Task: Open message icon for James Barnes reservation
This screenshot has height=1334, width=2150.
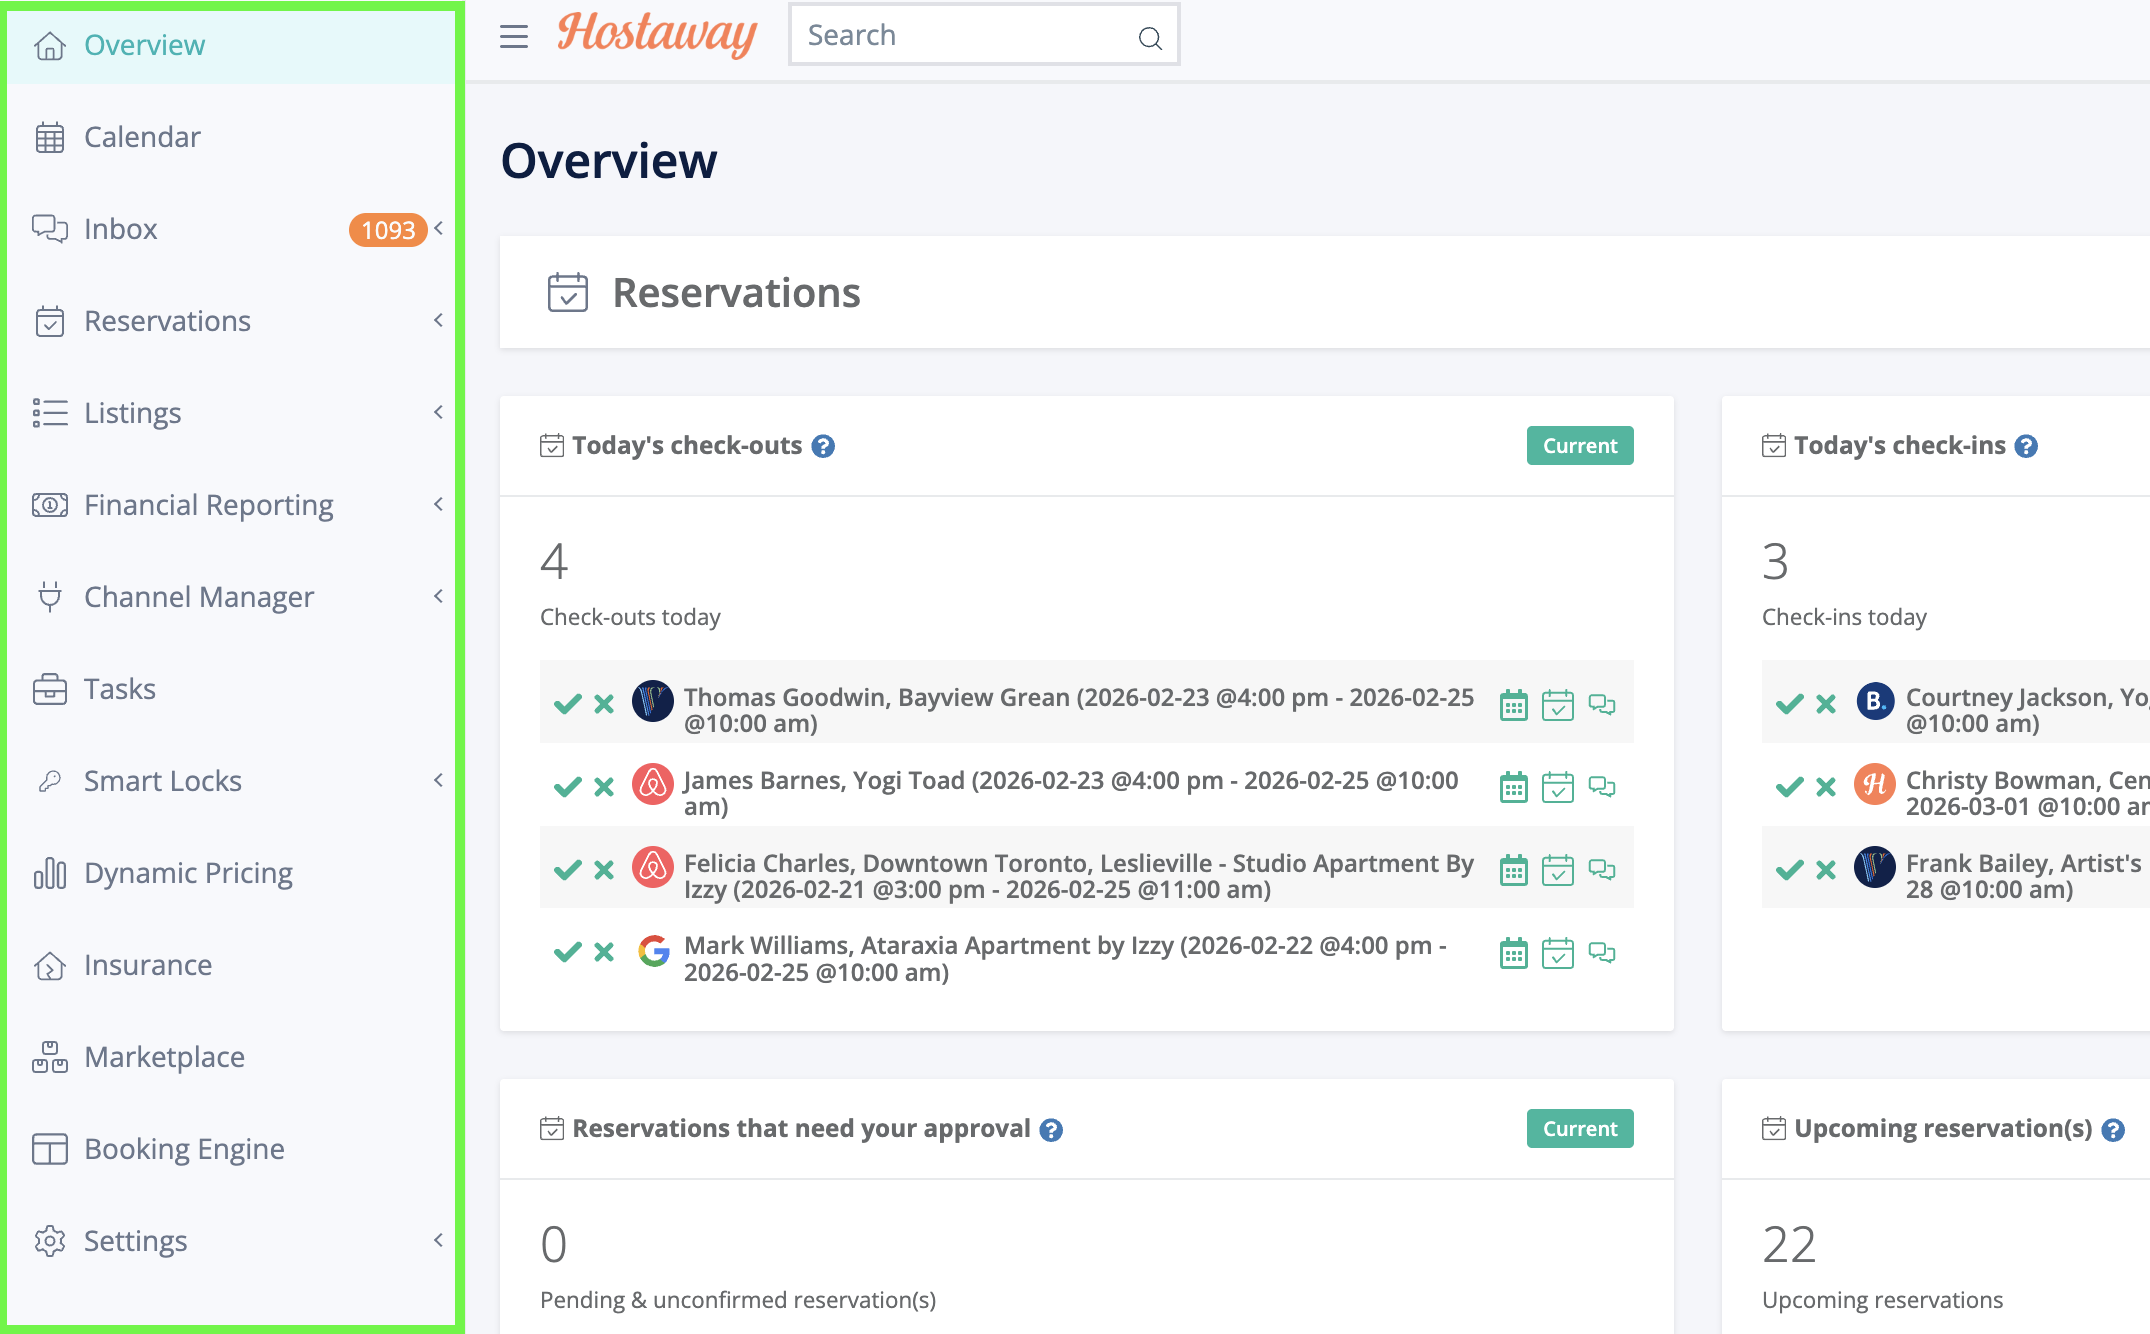Action: pyautogui.click(x=1602, y=788)
